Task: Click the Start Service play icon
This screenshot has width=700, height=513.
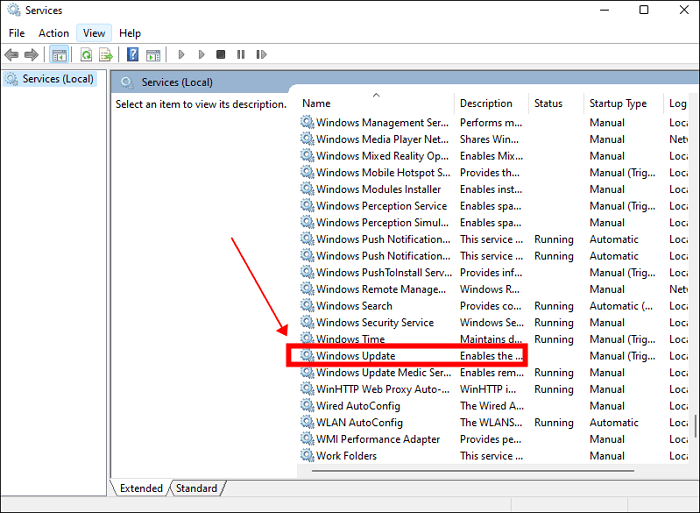Action: coord(181,54)
